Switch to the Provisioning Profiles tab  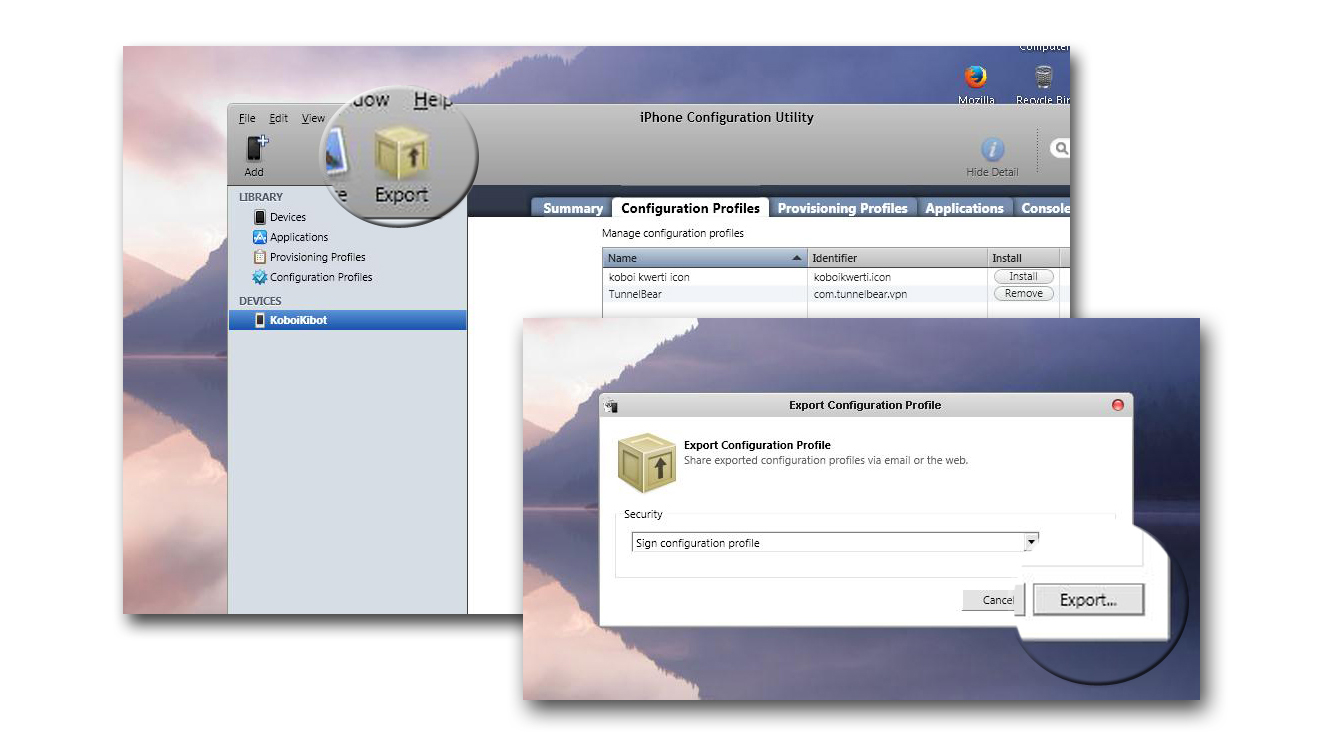(x=842, y=208)
